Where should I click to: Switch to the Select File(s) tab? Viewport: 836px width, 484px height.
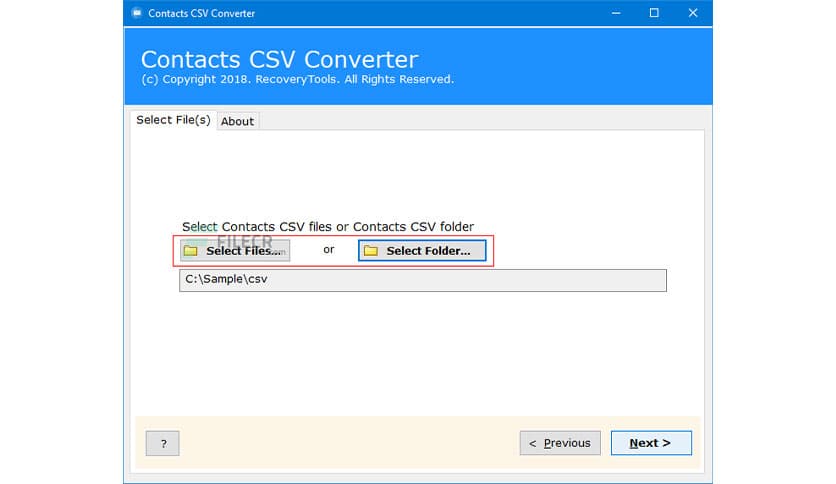coord(173,120)
